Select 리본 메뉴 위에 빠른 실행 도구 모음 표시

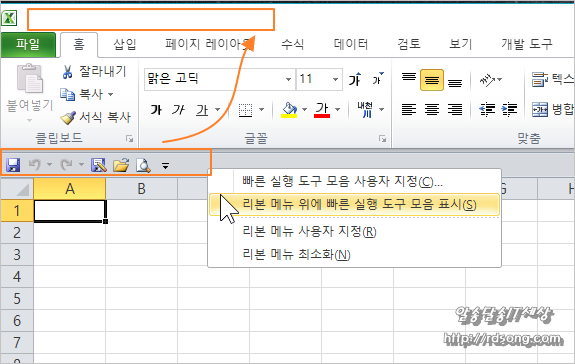354,204
